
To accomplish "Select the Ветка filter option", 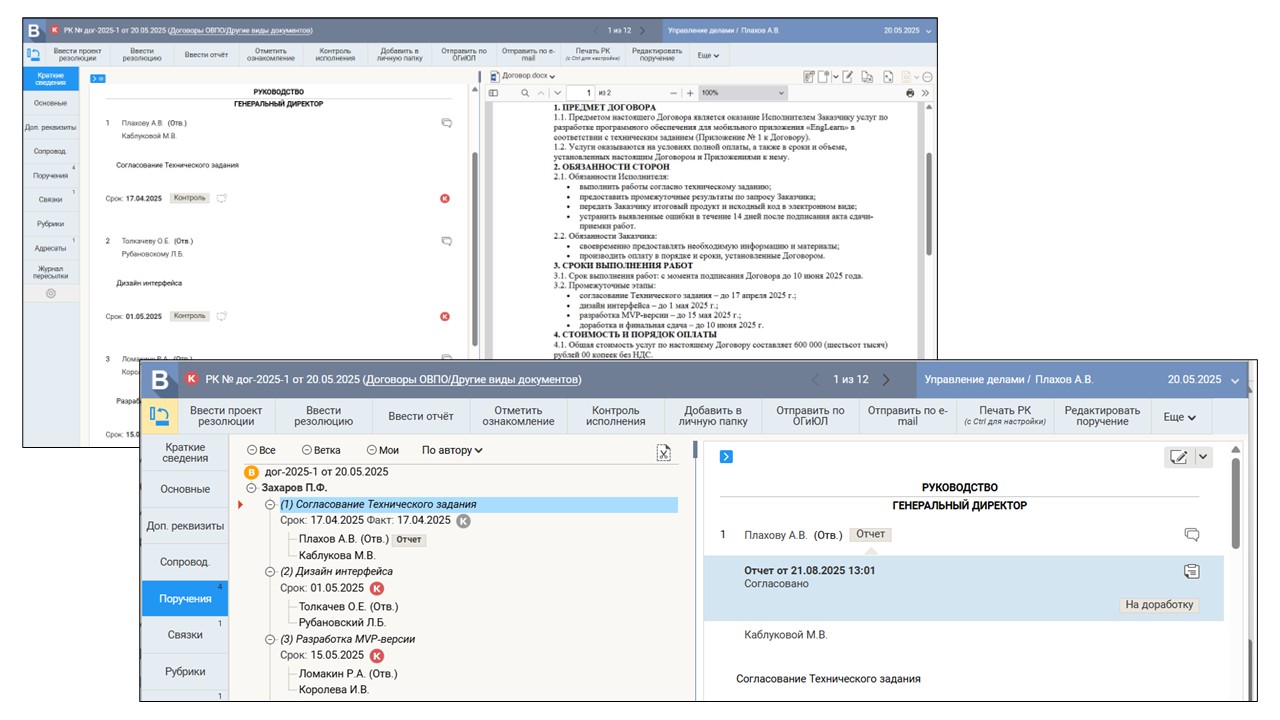I will coord(320,450).
